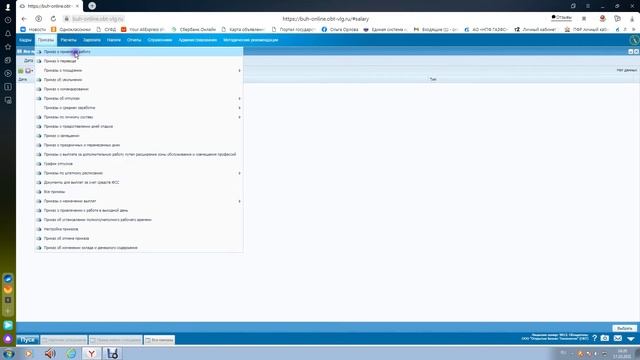
Task: Open browser downloads icon
Action: (x=632, y=19)
